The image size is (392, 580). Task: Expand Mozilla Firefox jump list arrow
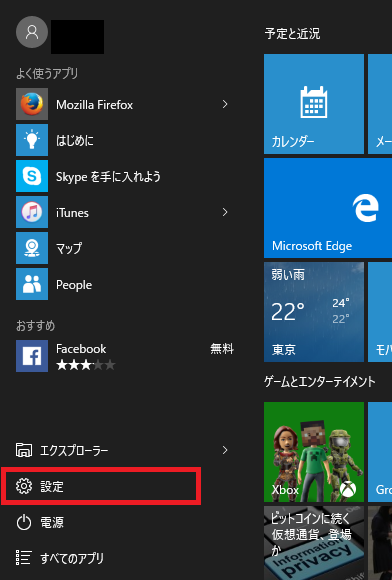click(225, 104)
